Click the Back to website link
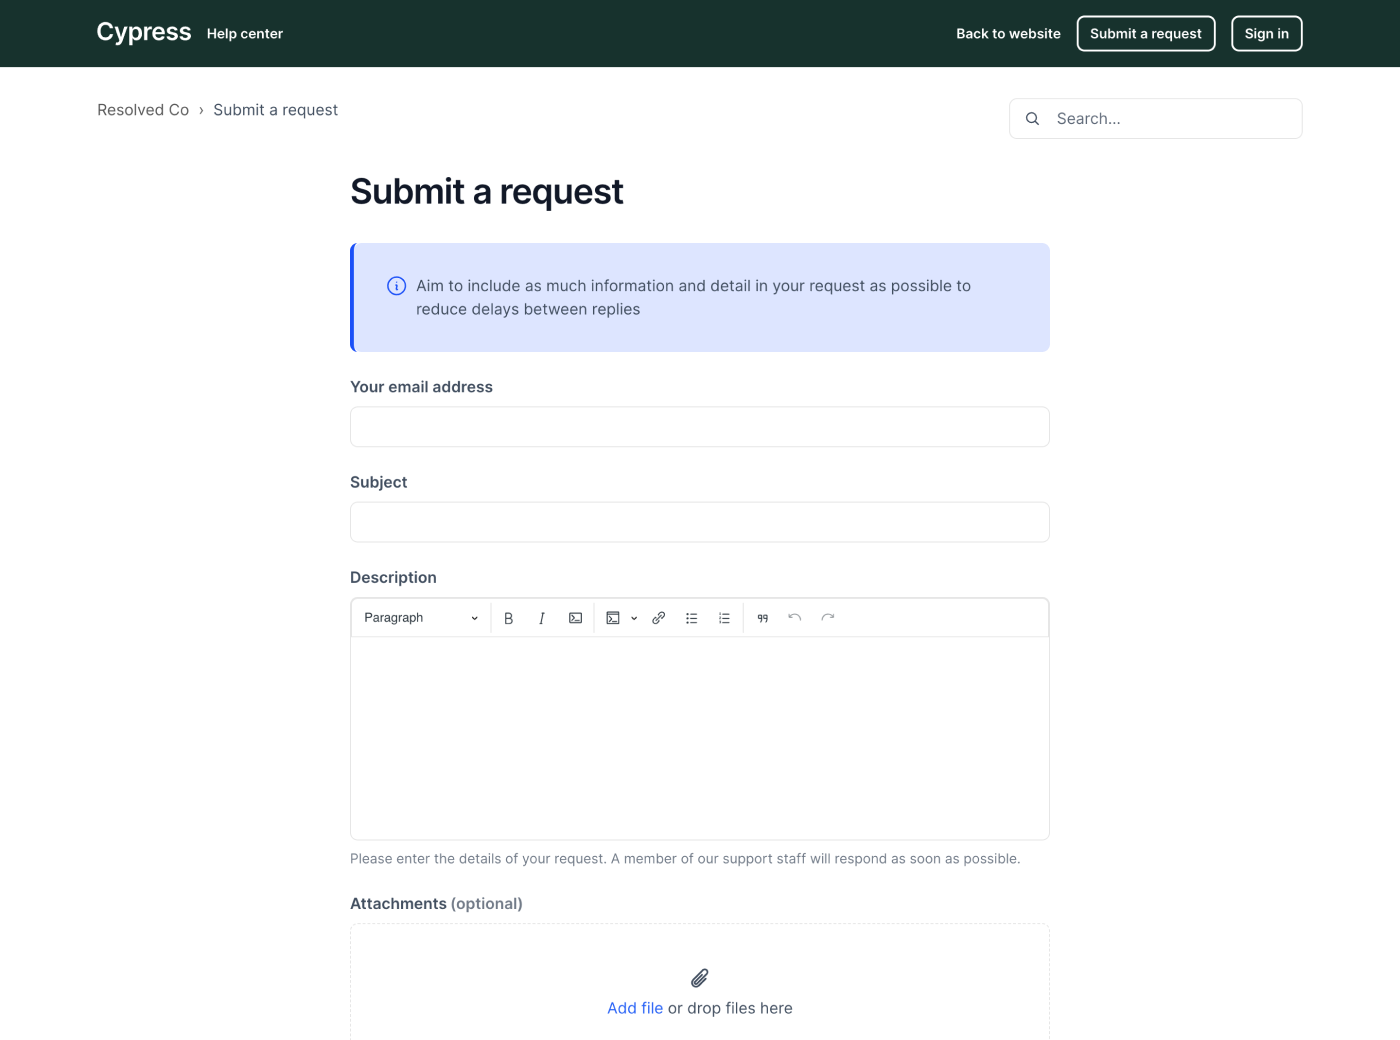Viewport: 1400px width, 1040px height. 1008,34
